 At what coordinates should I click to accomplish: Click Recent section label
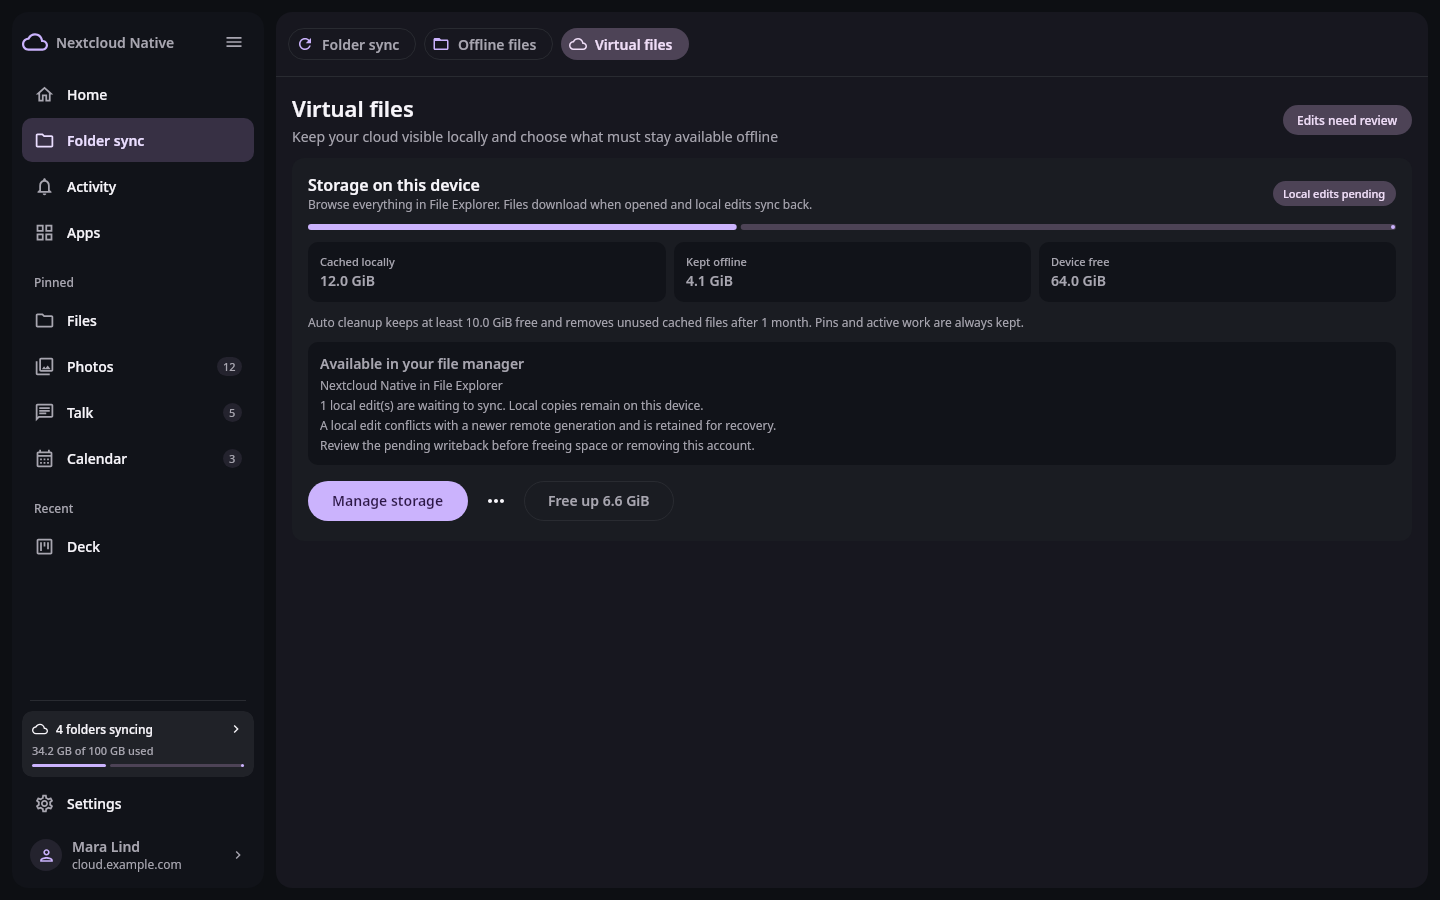pos(54,509)
